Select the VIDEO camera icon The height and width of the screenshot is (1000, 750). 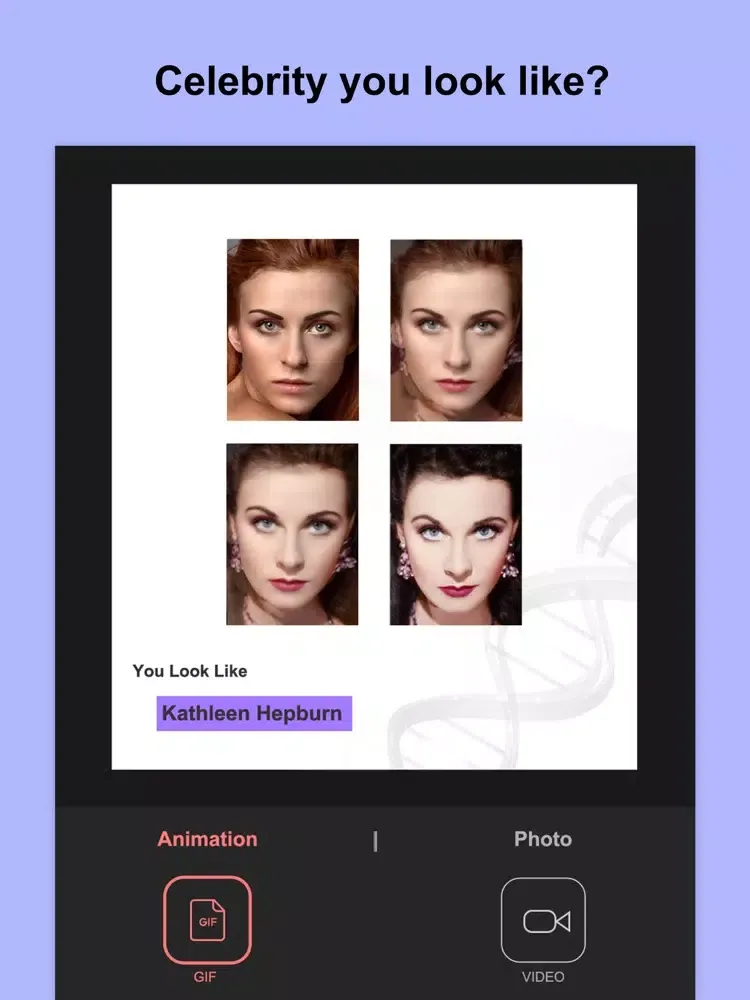click(543, 920)
